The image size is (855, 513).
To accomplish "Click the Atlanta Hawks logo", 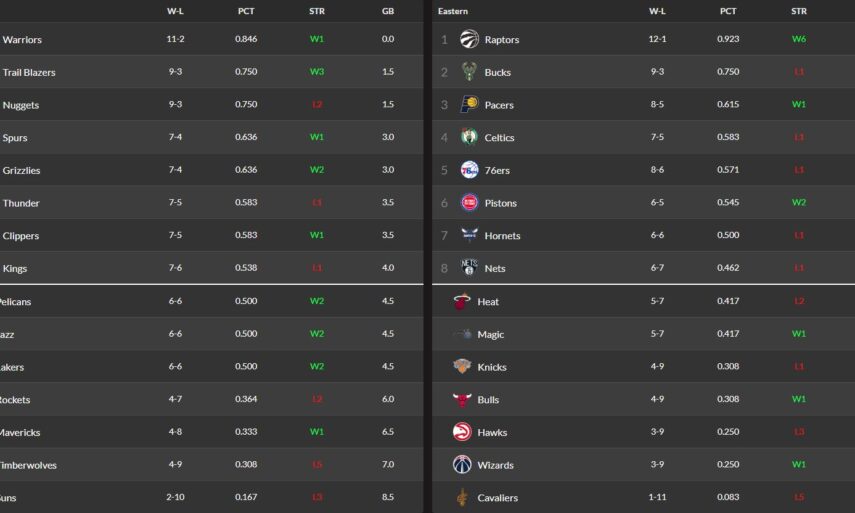I will point(462,432).
